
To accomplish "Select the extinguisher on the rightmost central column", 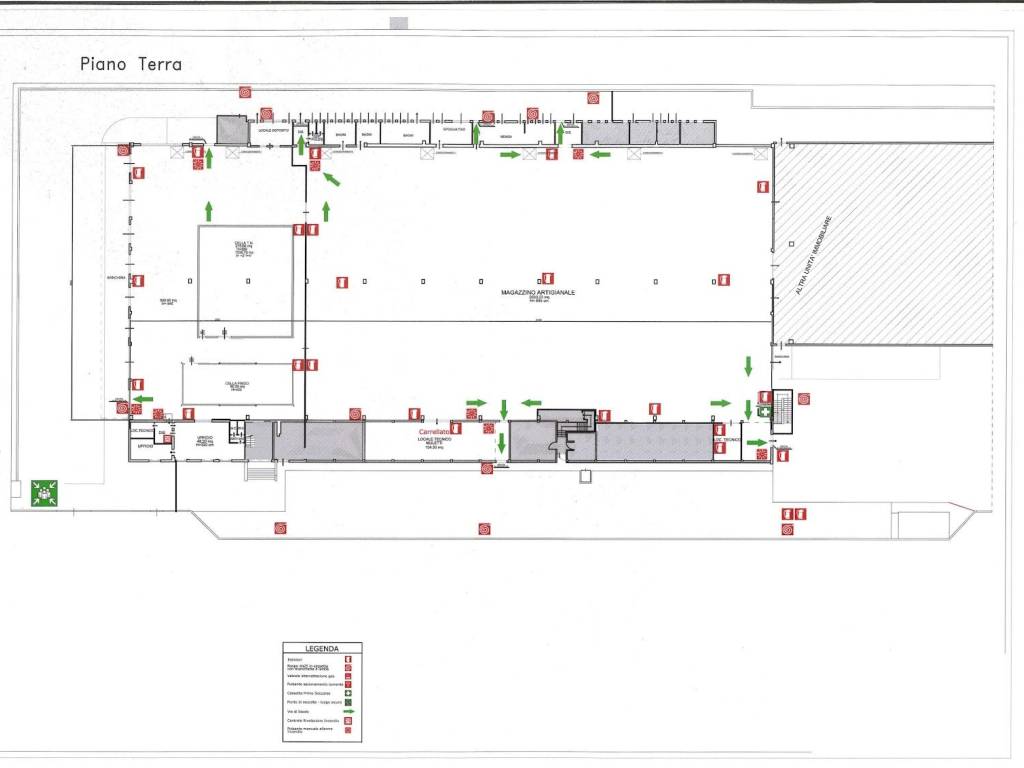I will tap(724, 280).
